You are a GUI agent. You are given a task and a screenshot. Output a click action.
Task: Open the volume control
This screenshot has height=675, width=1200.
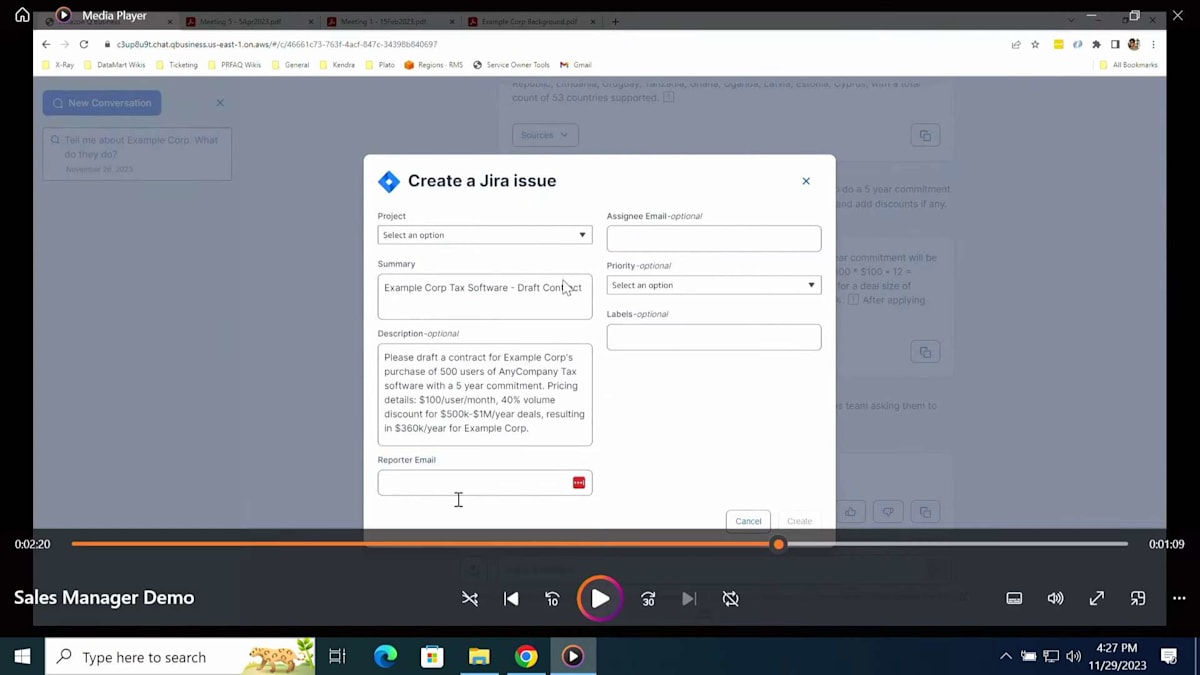[1055, 598]
